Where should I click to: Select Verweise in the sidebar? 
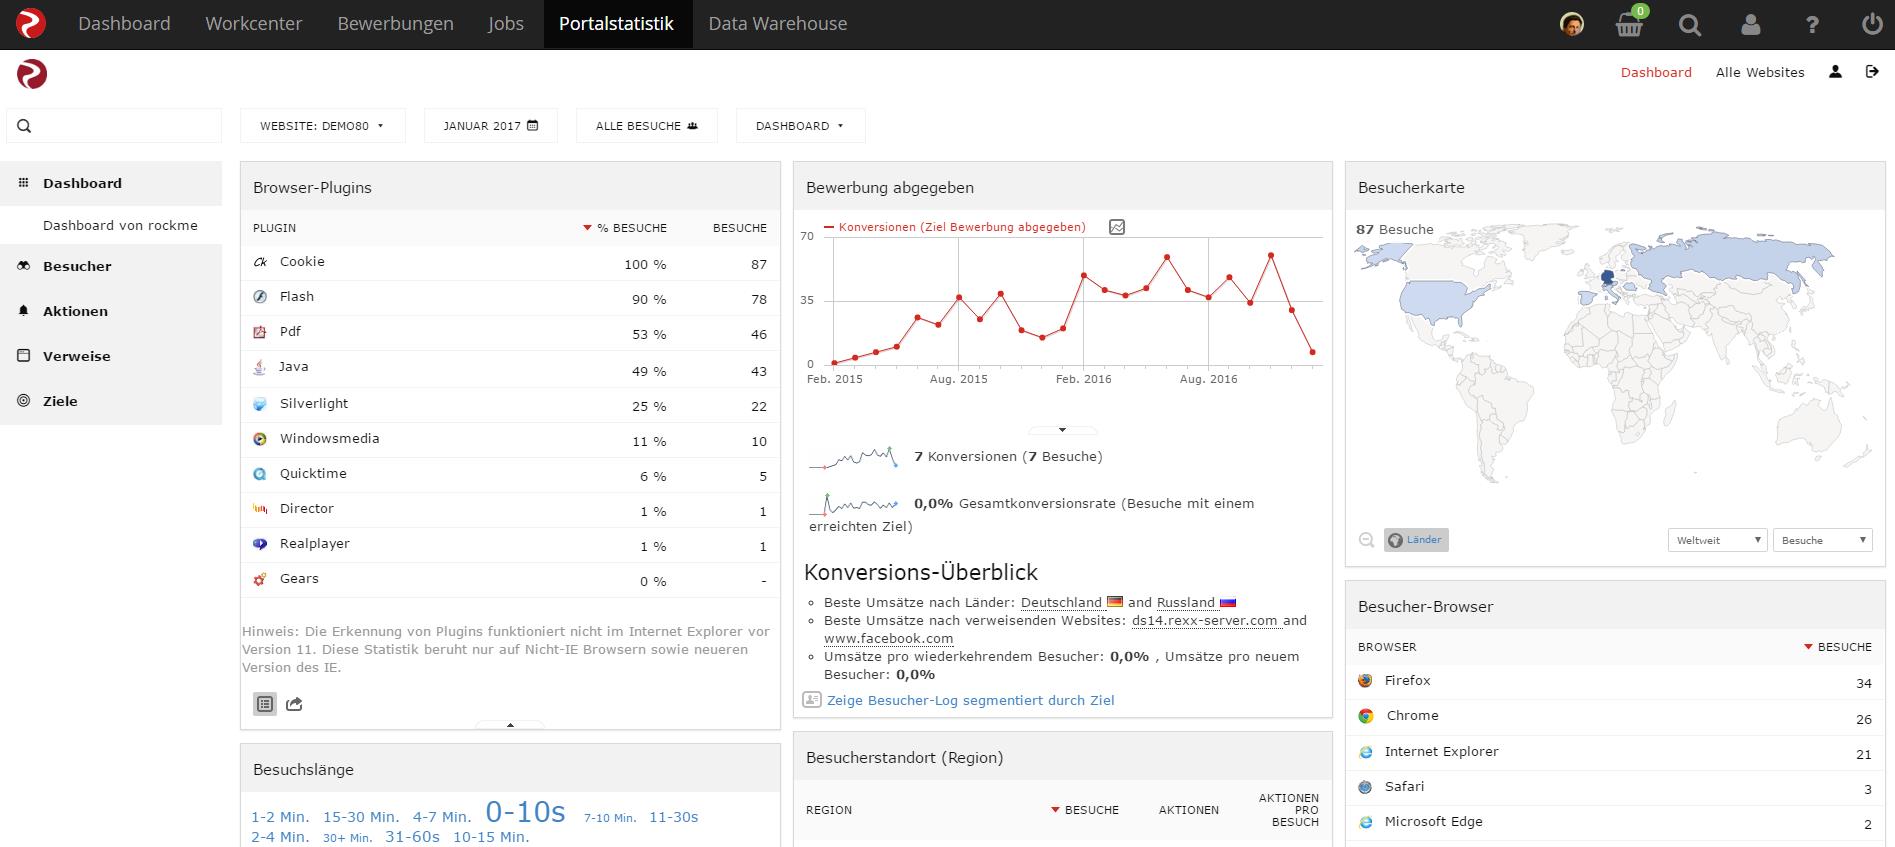111,356
